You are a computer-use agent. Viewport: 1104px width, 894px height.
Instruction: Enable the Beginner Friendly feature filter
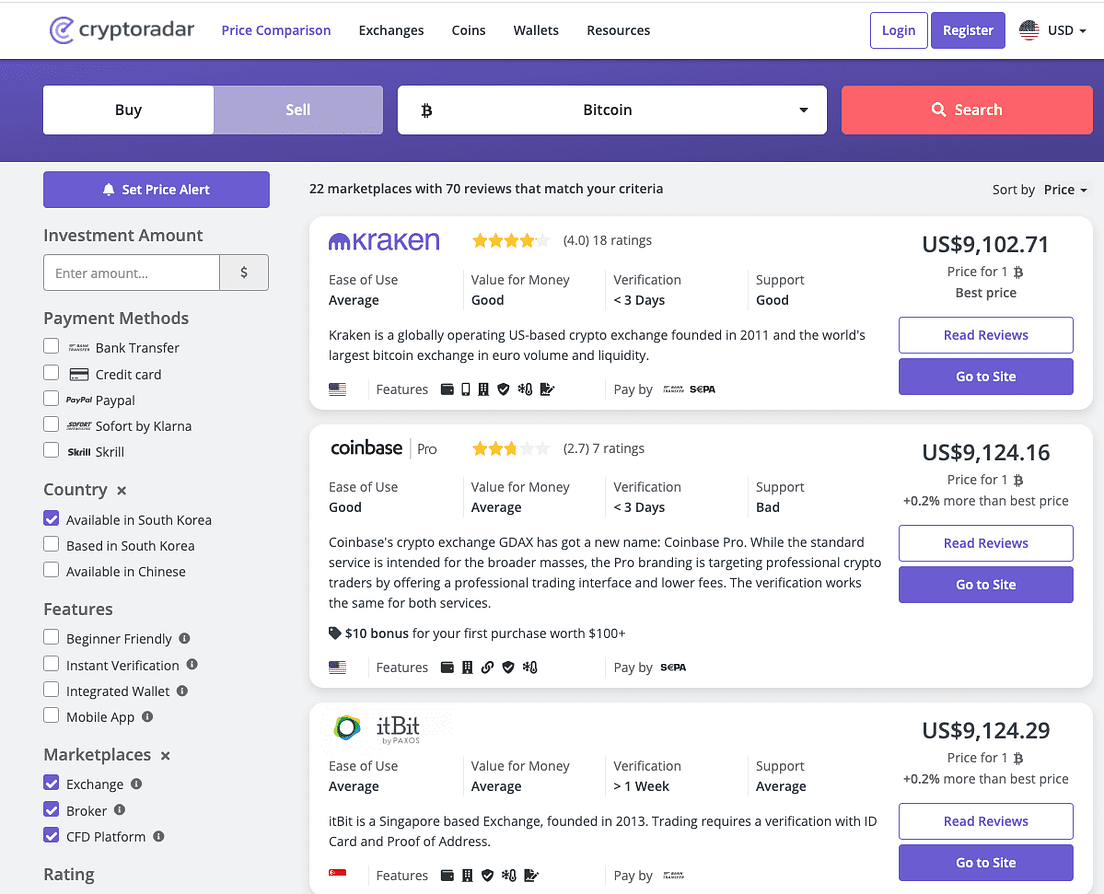pyautogui.click(x=50, y=638)
